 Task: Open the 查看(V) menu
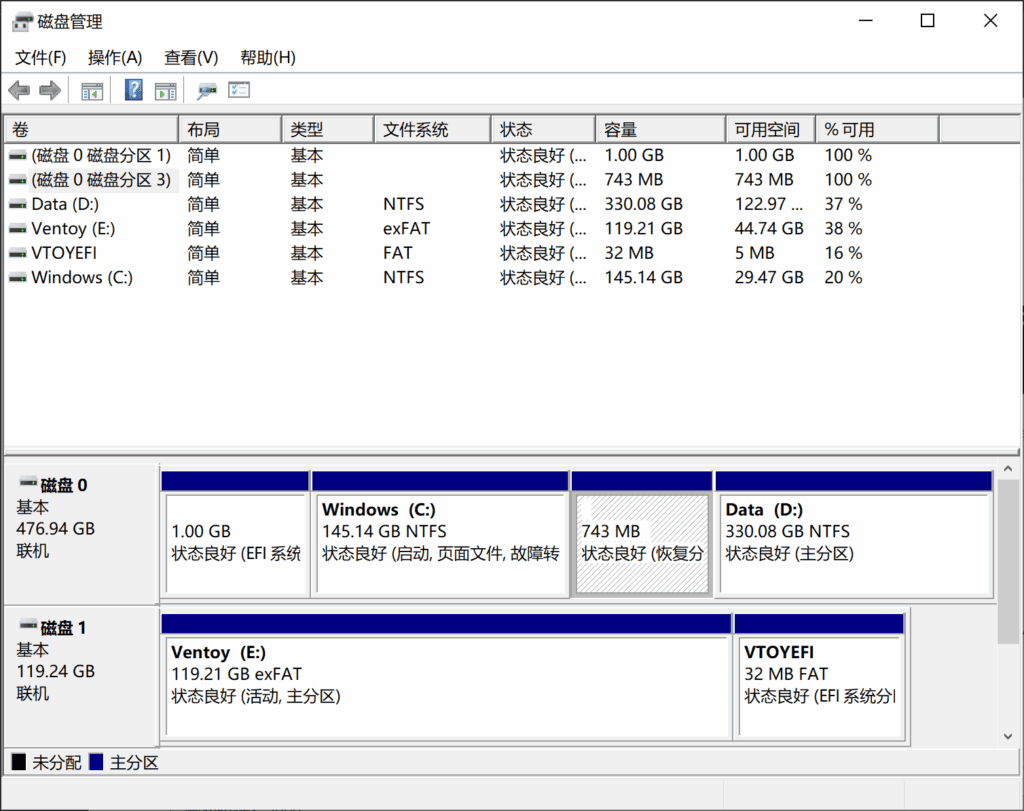tap(191, 58)
